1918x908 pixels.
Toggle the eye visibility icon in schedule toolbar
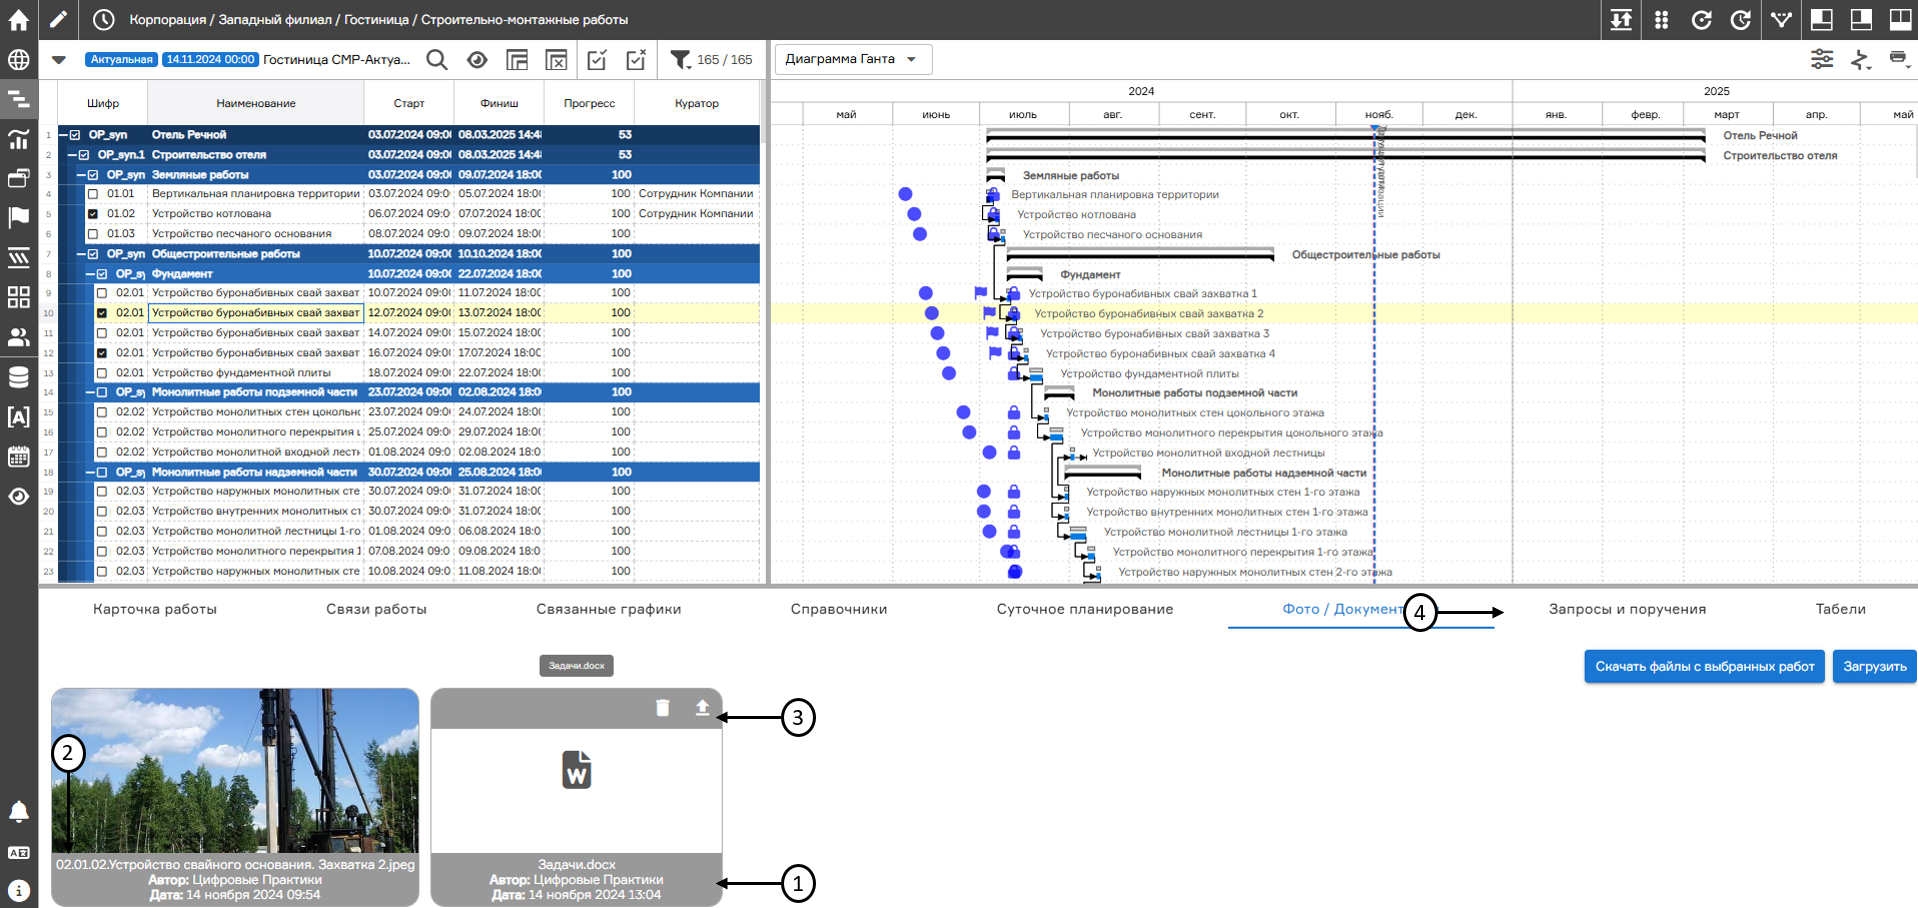(x=477, y=60)
